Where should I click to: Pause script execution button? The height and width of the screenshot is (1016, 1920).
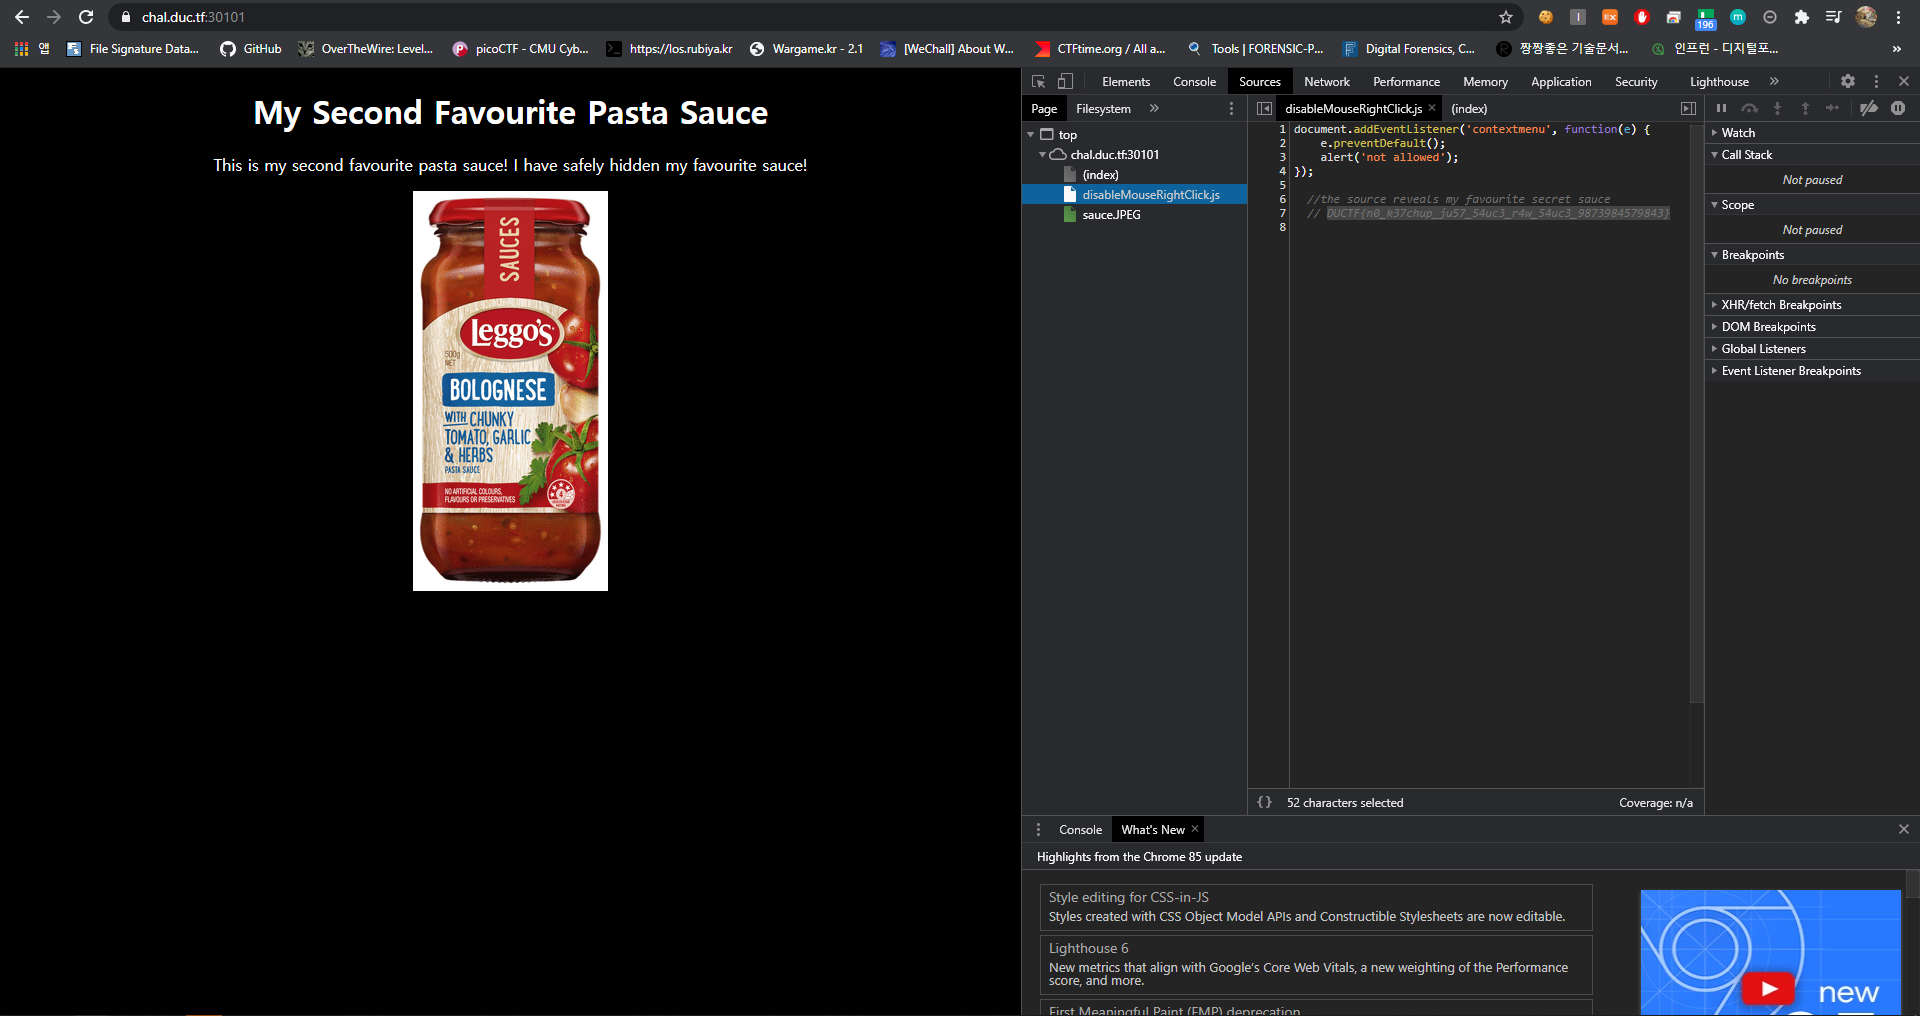point(1721,108)
